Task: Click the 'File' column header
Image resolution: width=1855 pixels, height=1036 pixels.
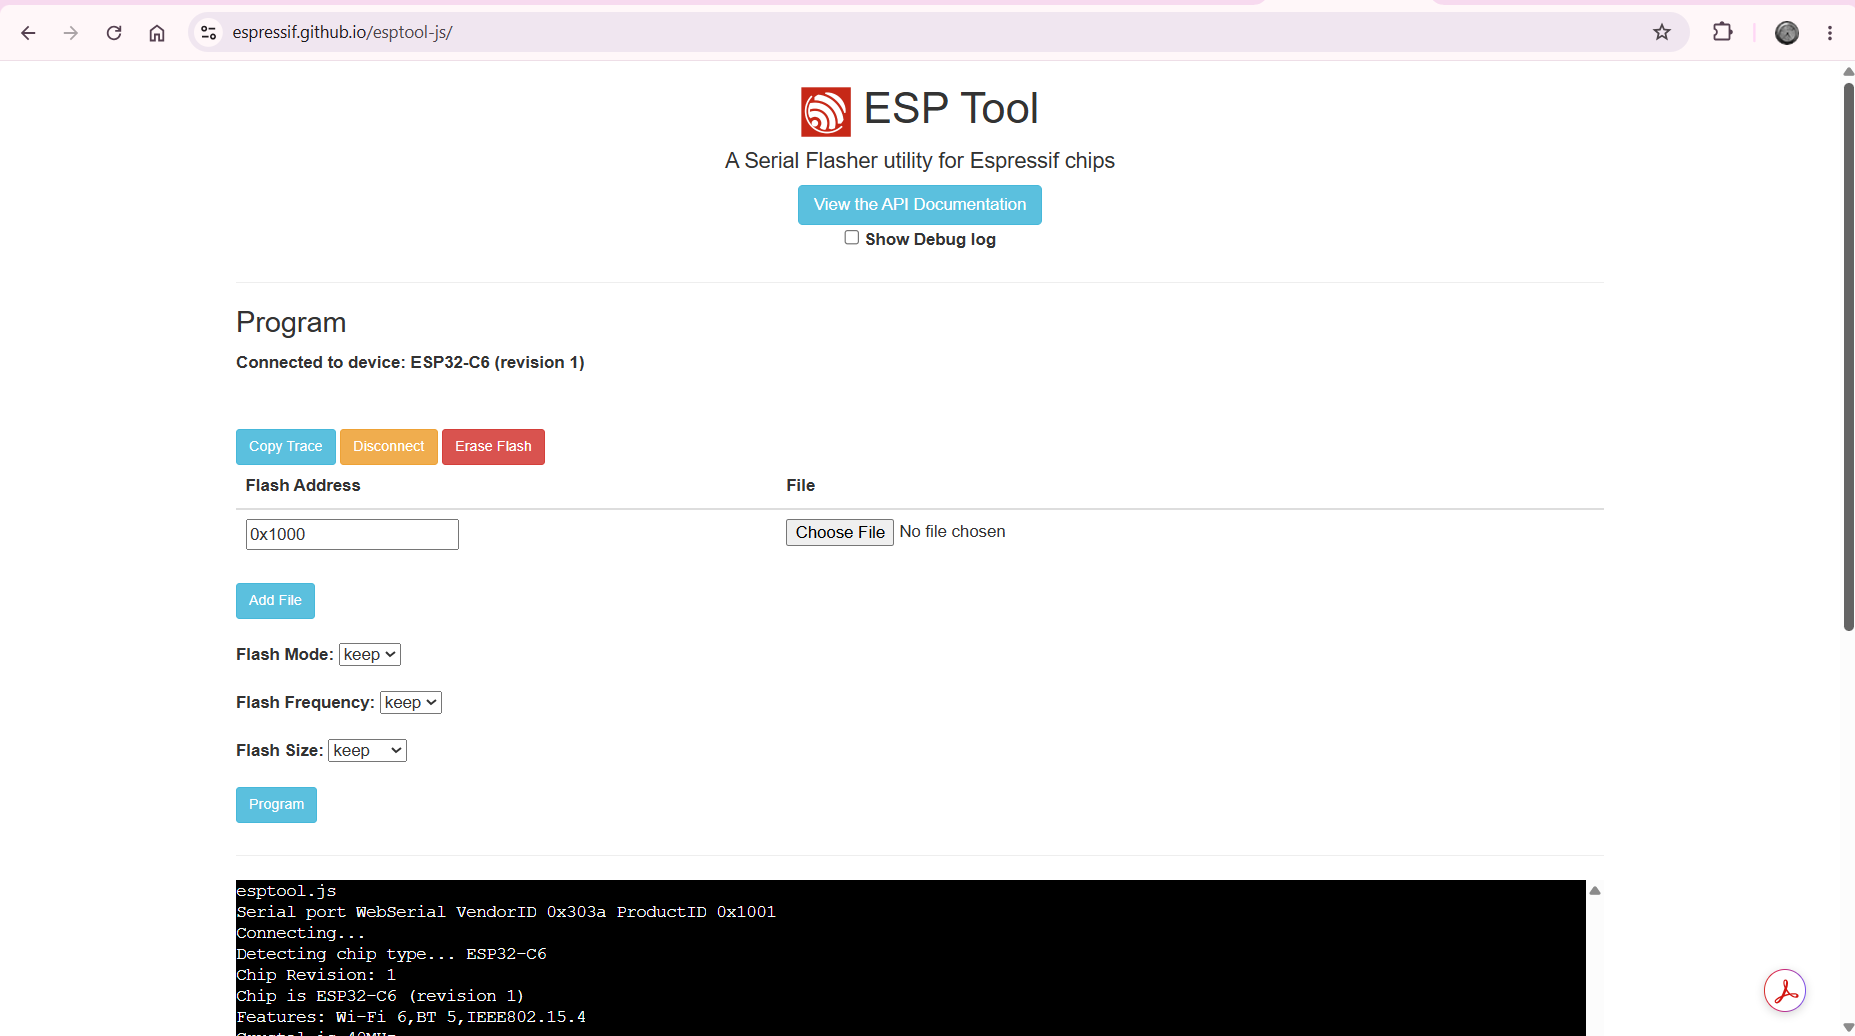Action: (800, 485)
